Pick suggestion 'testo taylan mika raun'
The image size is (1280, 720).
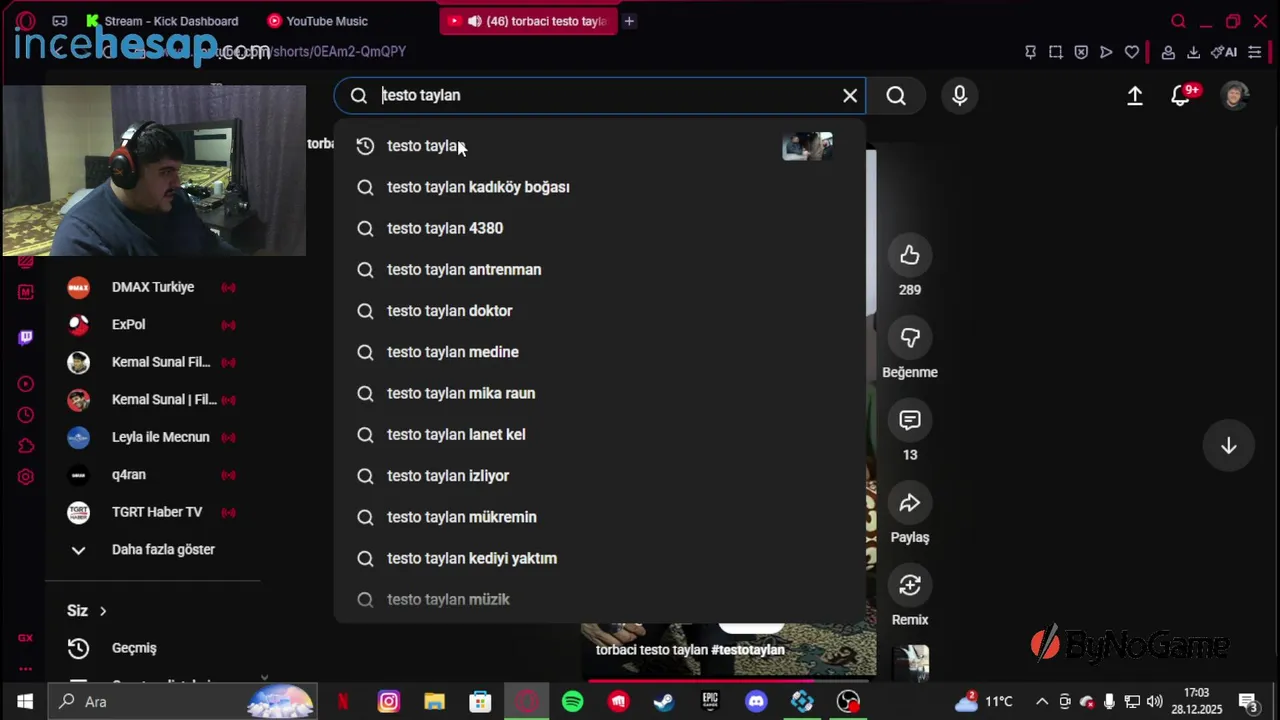coord(600,393)
